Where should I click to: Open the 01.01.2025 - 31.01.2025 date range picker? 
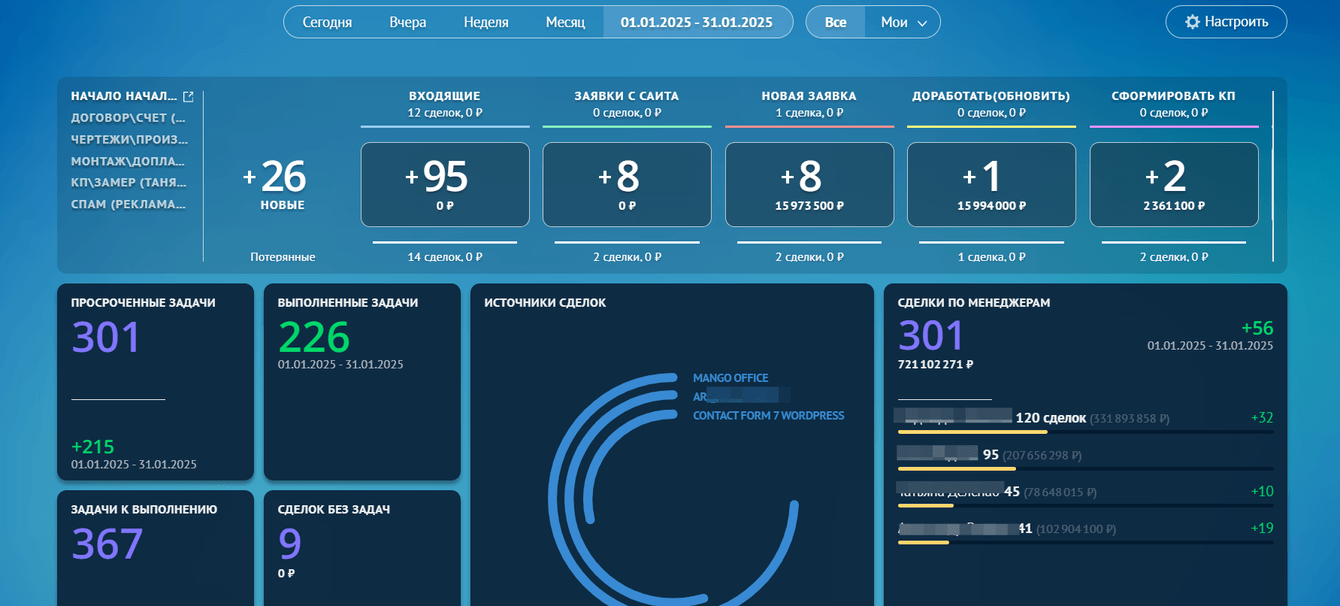tap(696, 22)
